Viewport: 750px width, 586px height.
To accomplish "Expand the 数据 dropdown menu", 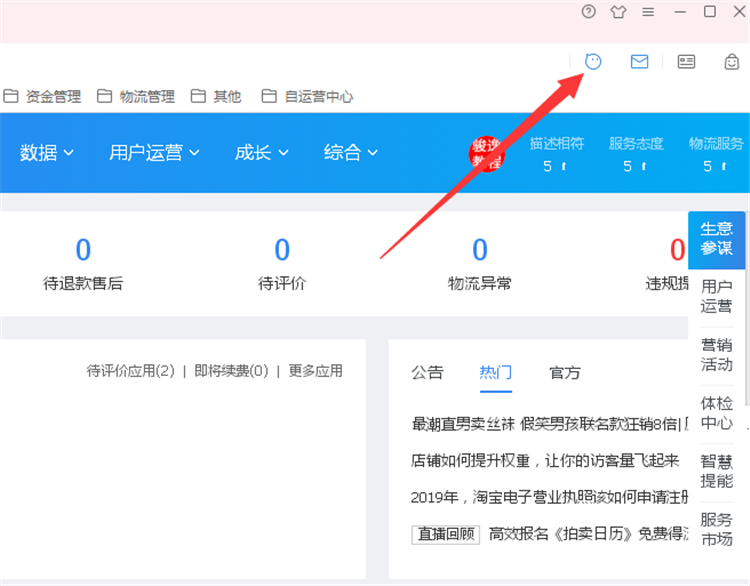I will (47, 153).
